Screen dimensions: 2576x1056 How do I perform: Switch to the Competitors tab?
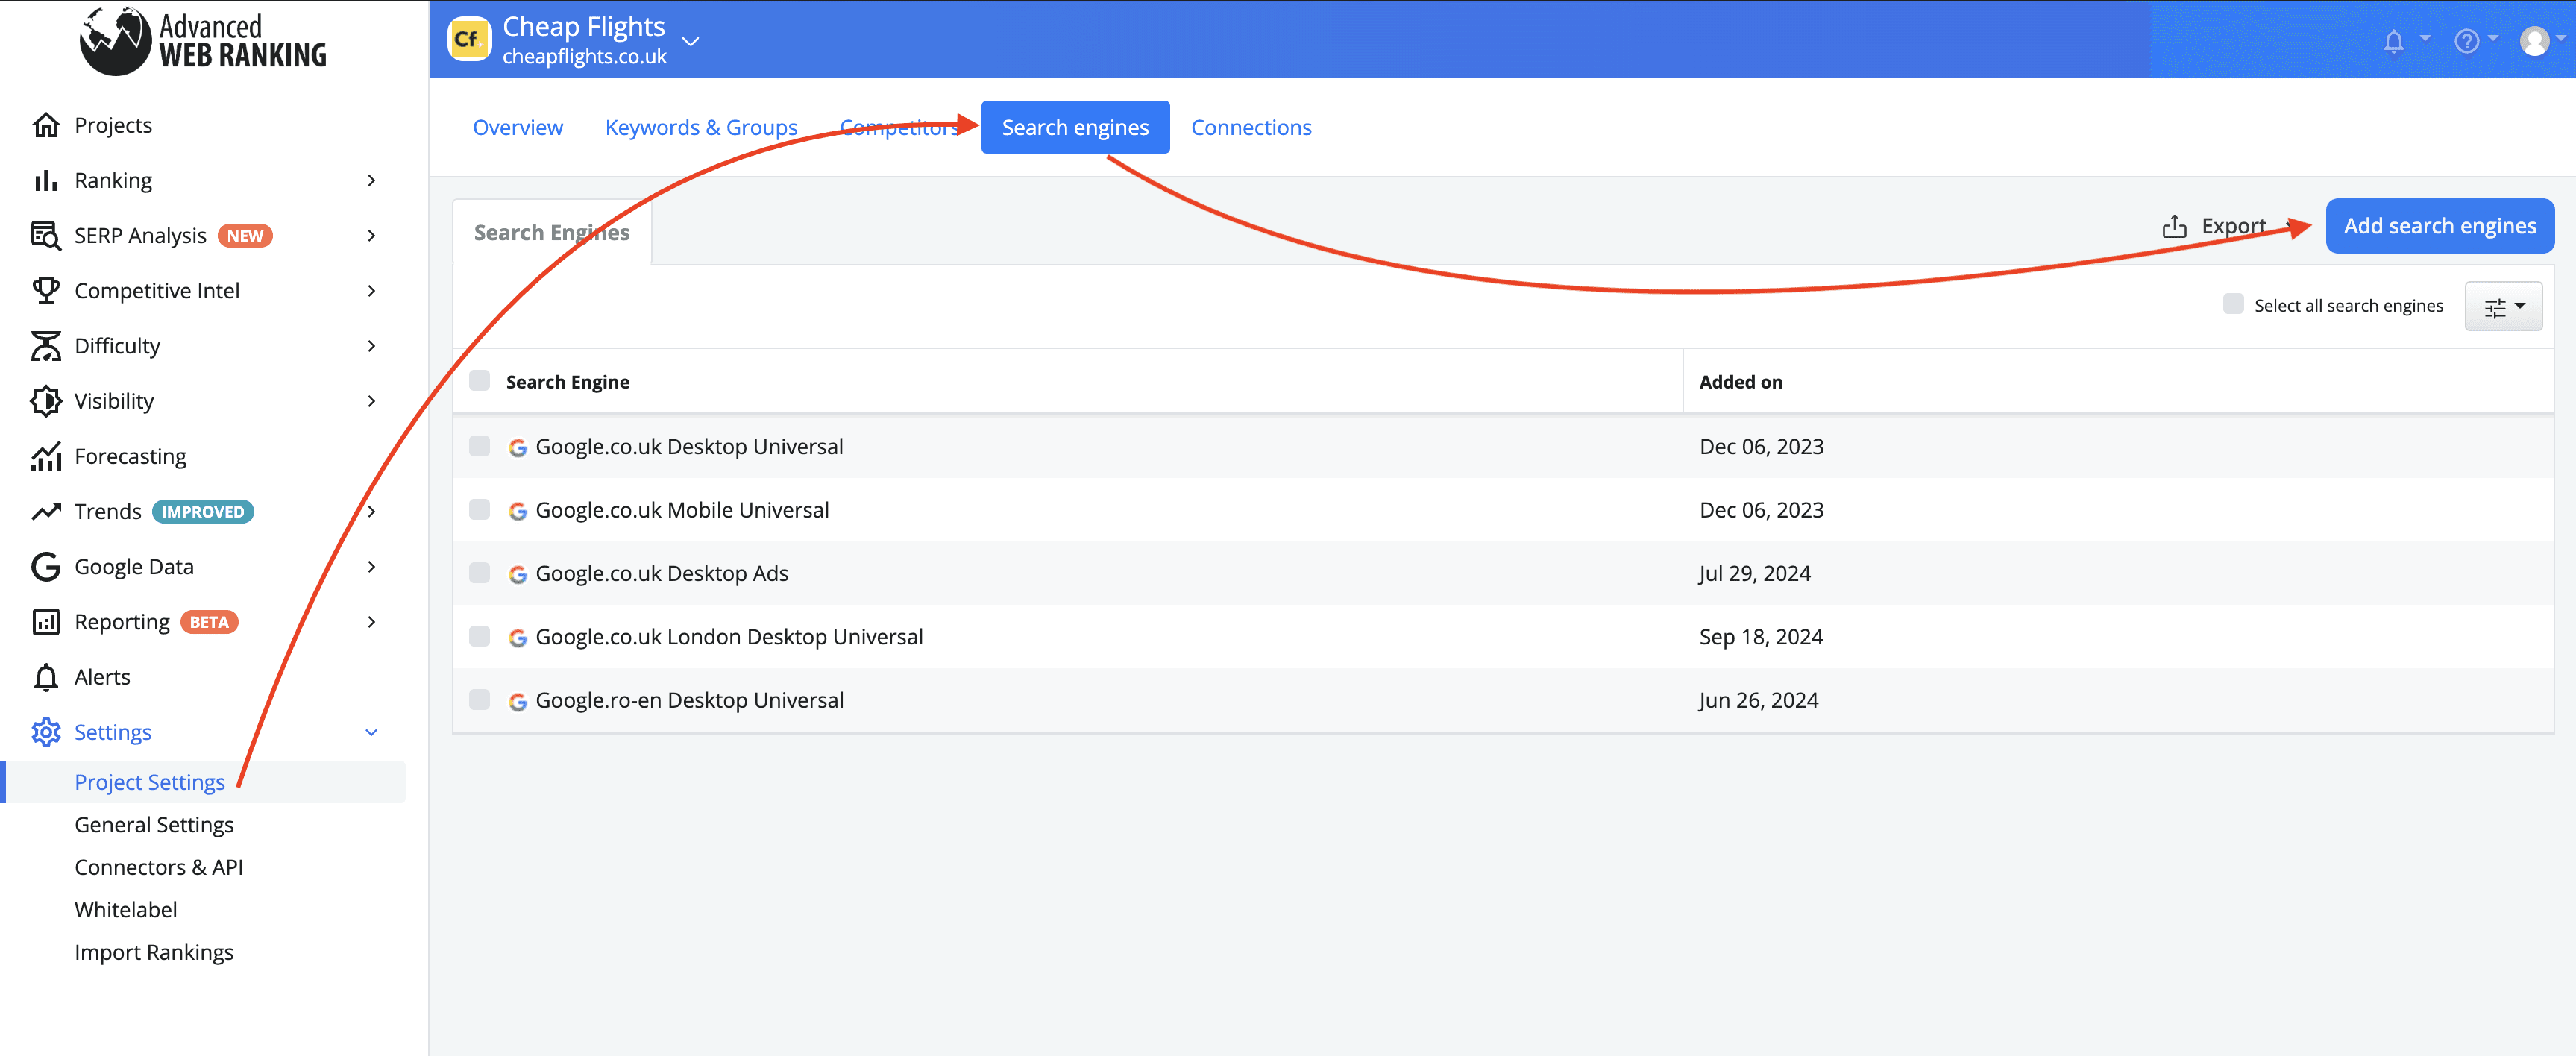pos(900,127)
